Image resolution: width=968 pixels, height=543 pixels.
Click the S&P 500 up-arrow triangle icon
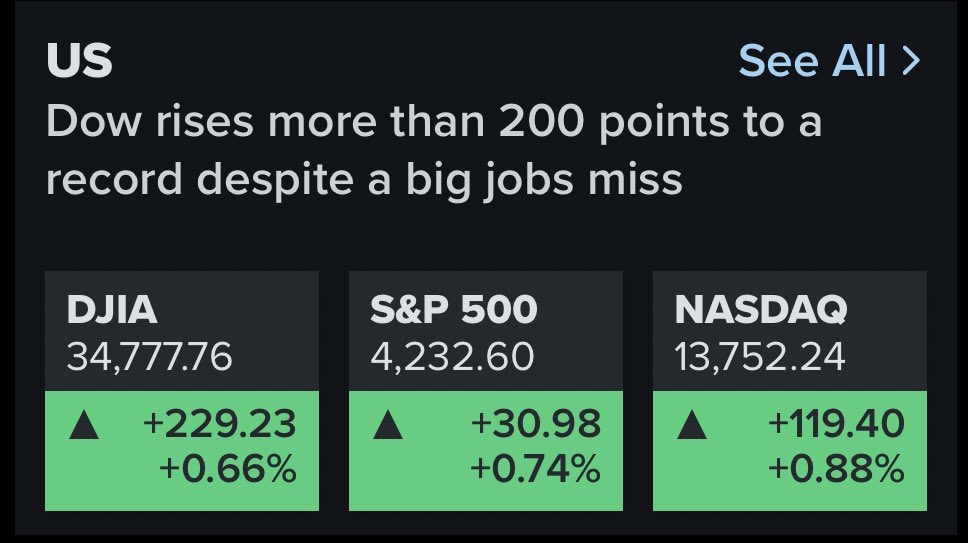point(388,425)
